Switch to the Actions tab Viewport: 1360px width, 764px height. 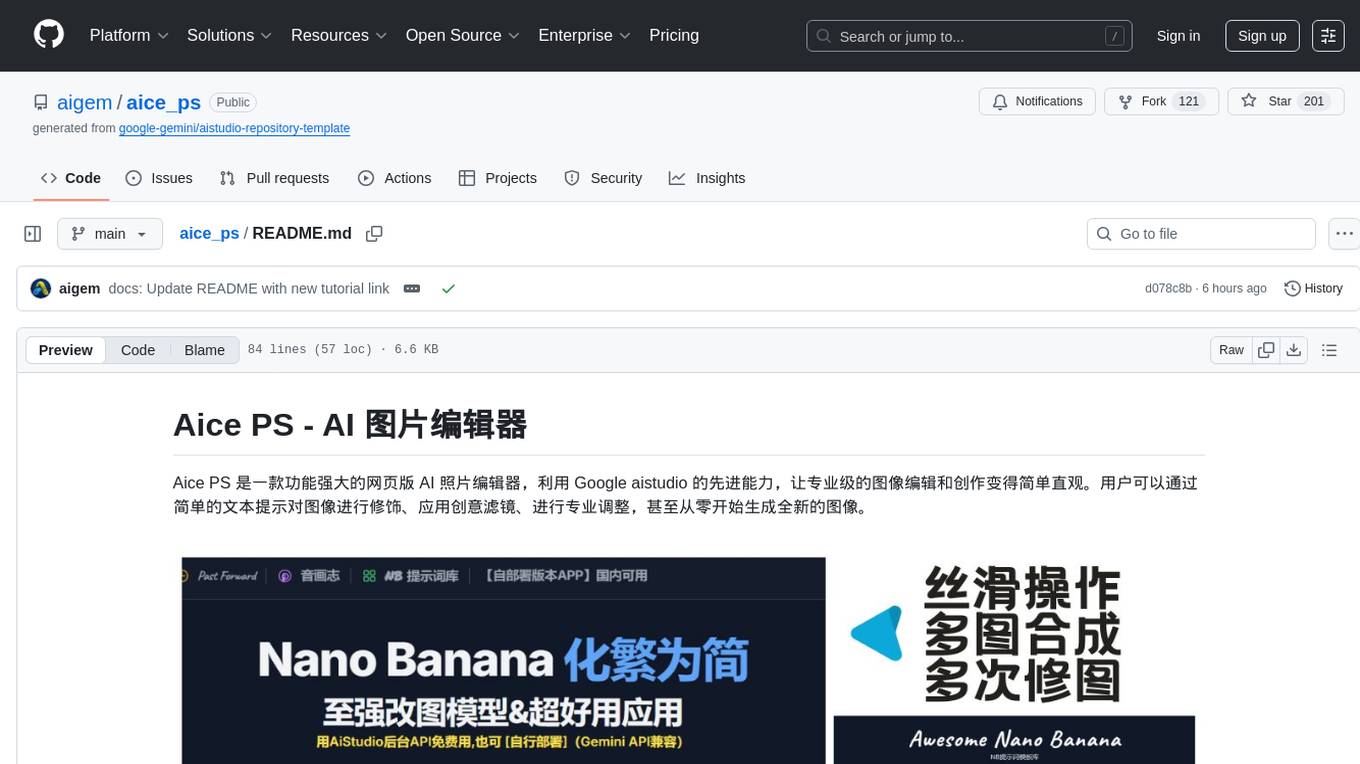tap(395, 178)
